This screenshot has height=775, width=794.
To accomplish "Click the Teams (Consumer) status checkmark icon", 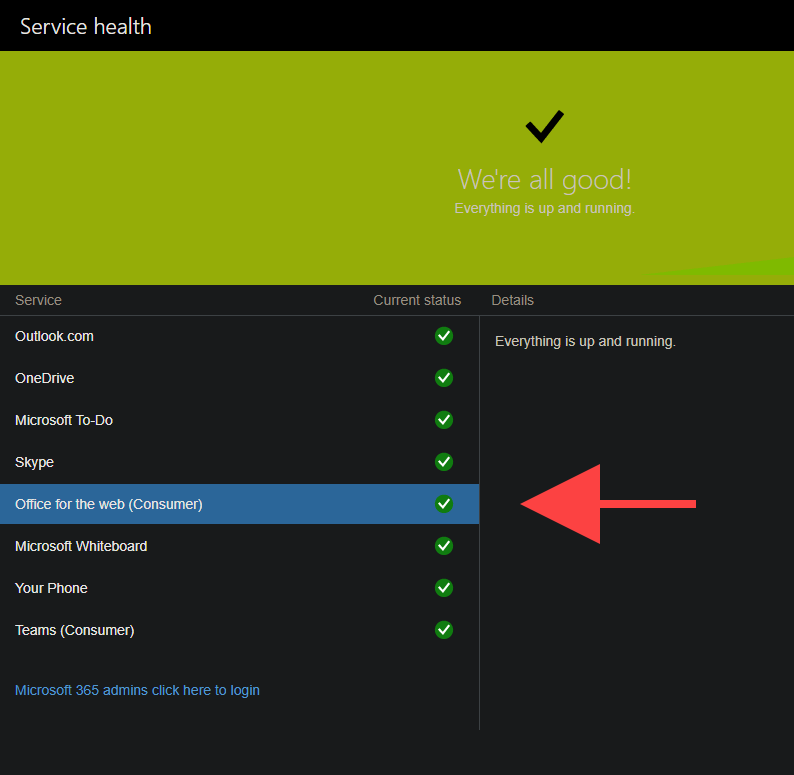I will 444,630.
